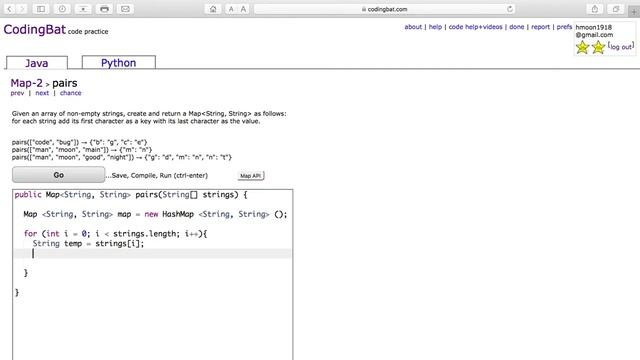Image resolution: width=640 pixels, height=360 pixels.
Task: Go forward using Safari's forward arrow
Action: pos(22,9)
